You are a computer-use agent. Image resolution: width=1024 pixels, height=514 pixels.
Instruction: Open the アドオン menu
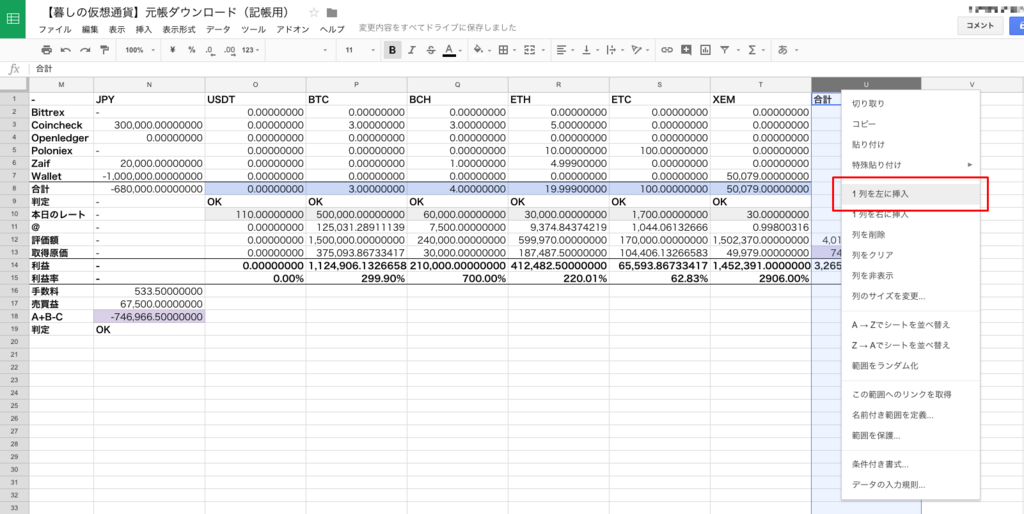coord(293,29)
